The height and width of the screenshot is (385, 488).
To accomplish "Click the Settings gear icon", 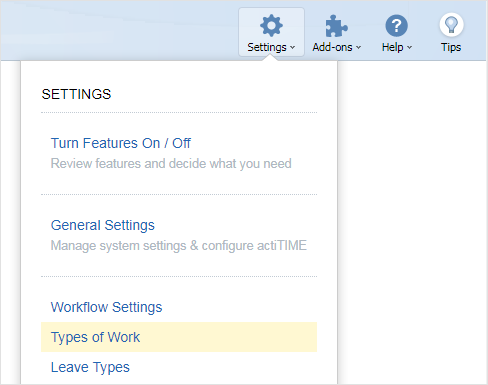I will click(271, 26).
